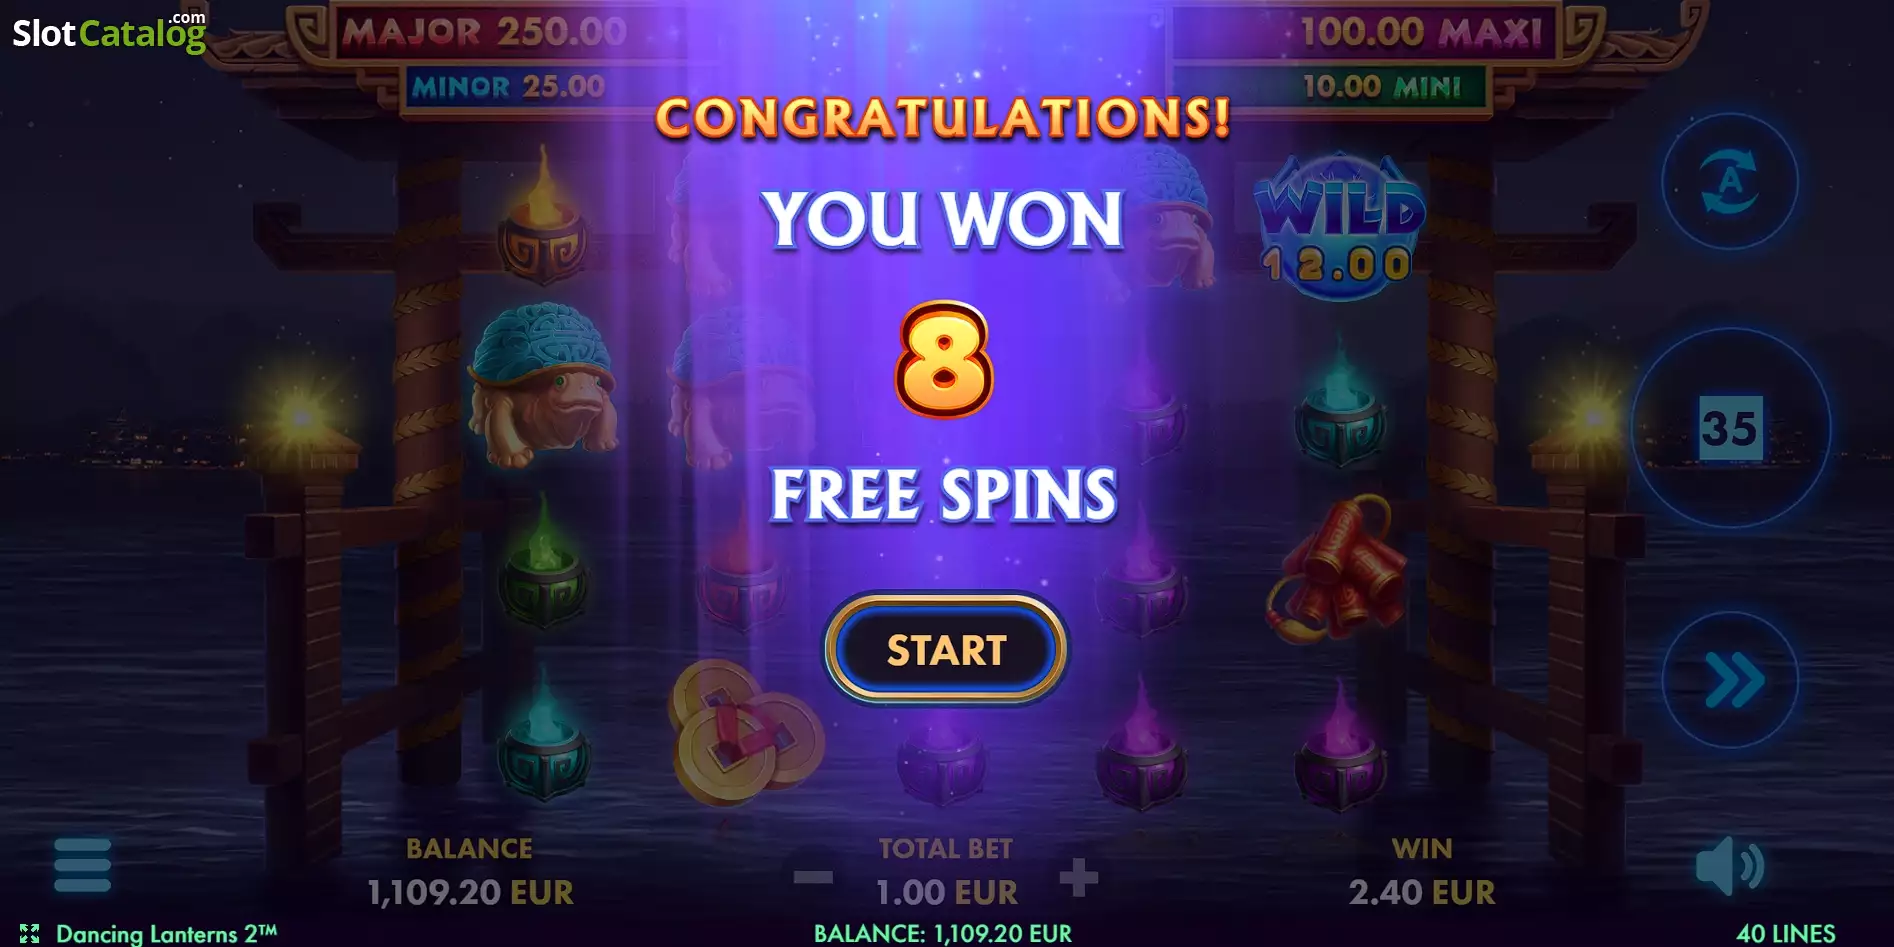Mute the game sound
This screenshot has height=947, width=1894.
click(x=1730, y=867)
